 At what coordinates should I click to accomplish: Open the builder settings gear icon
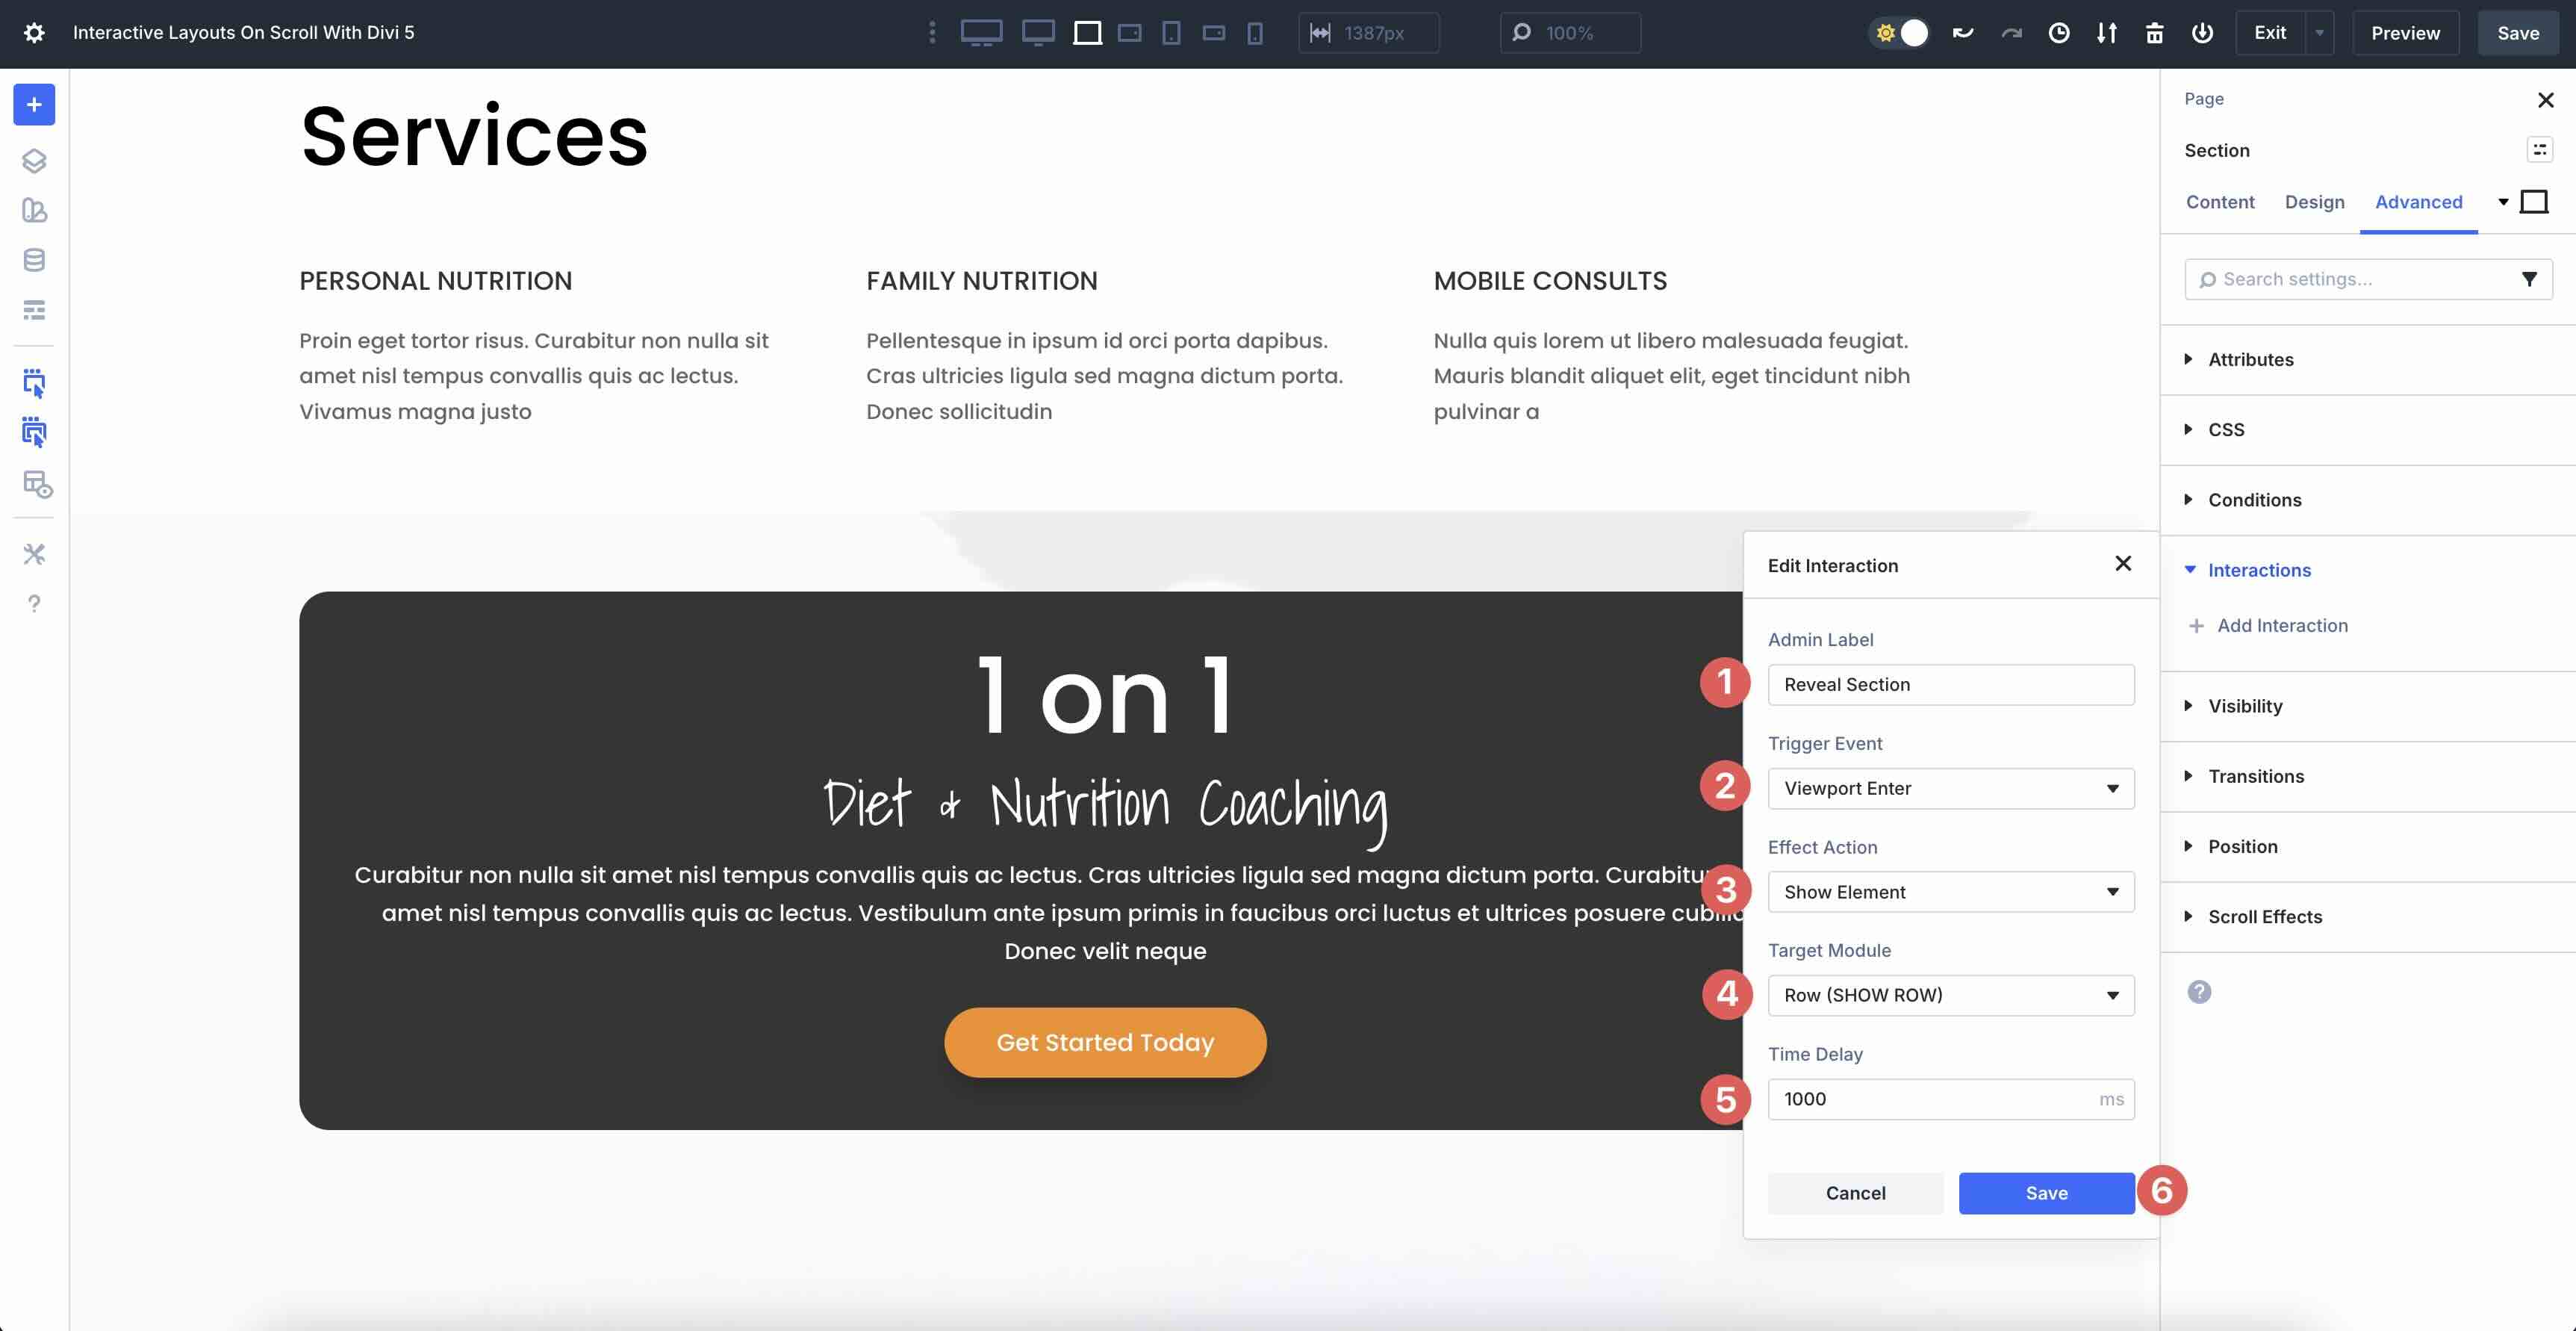(34, 33)
